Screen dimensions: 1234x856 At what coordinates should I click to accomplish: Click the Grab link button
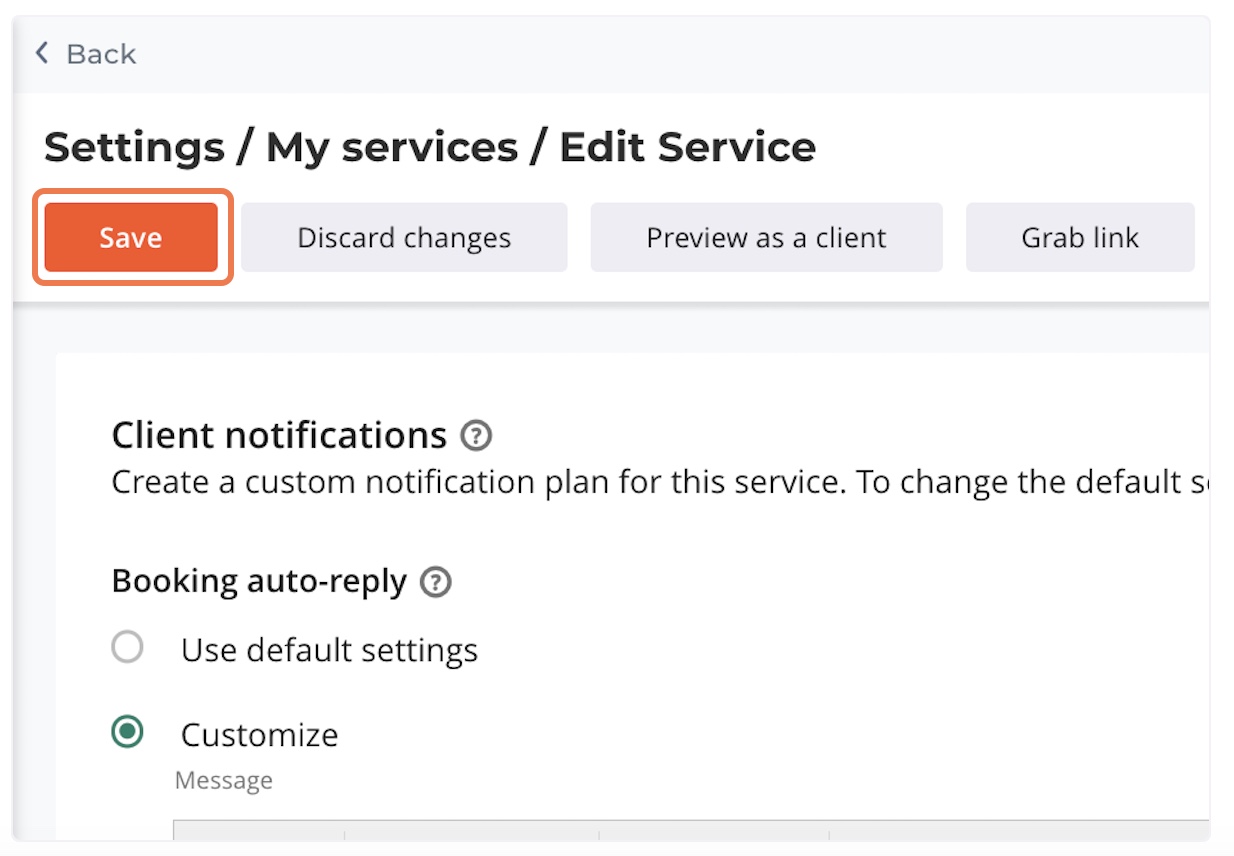click(1080, 238)
